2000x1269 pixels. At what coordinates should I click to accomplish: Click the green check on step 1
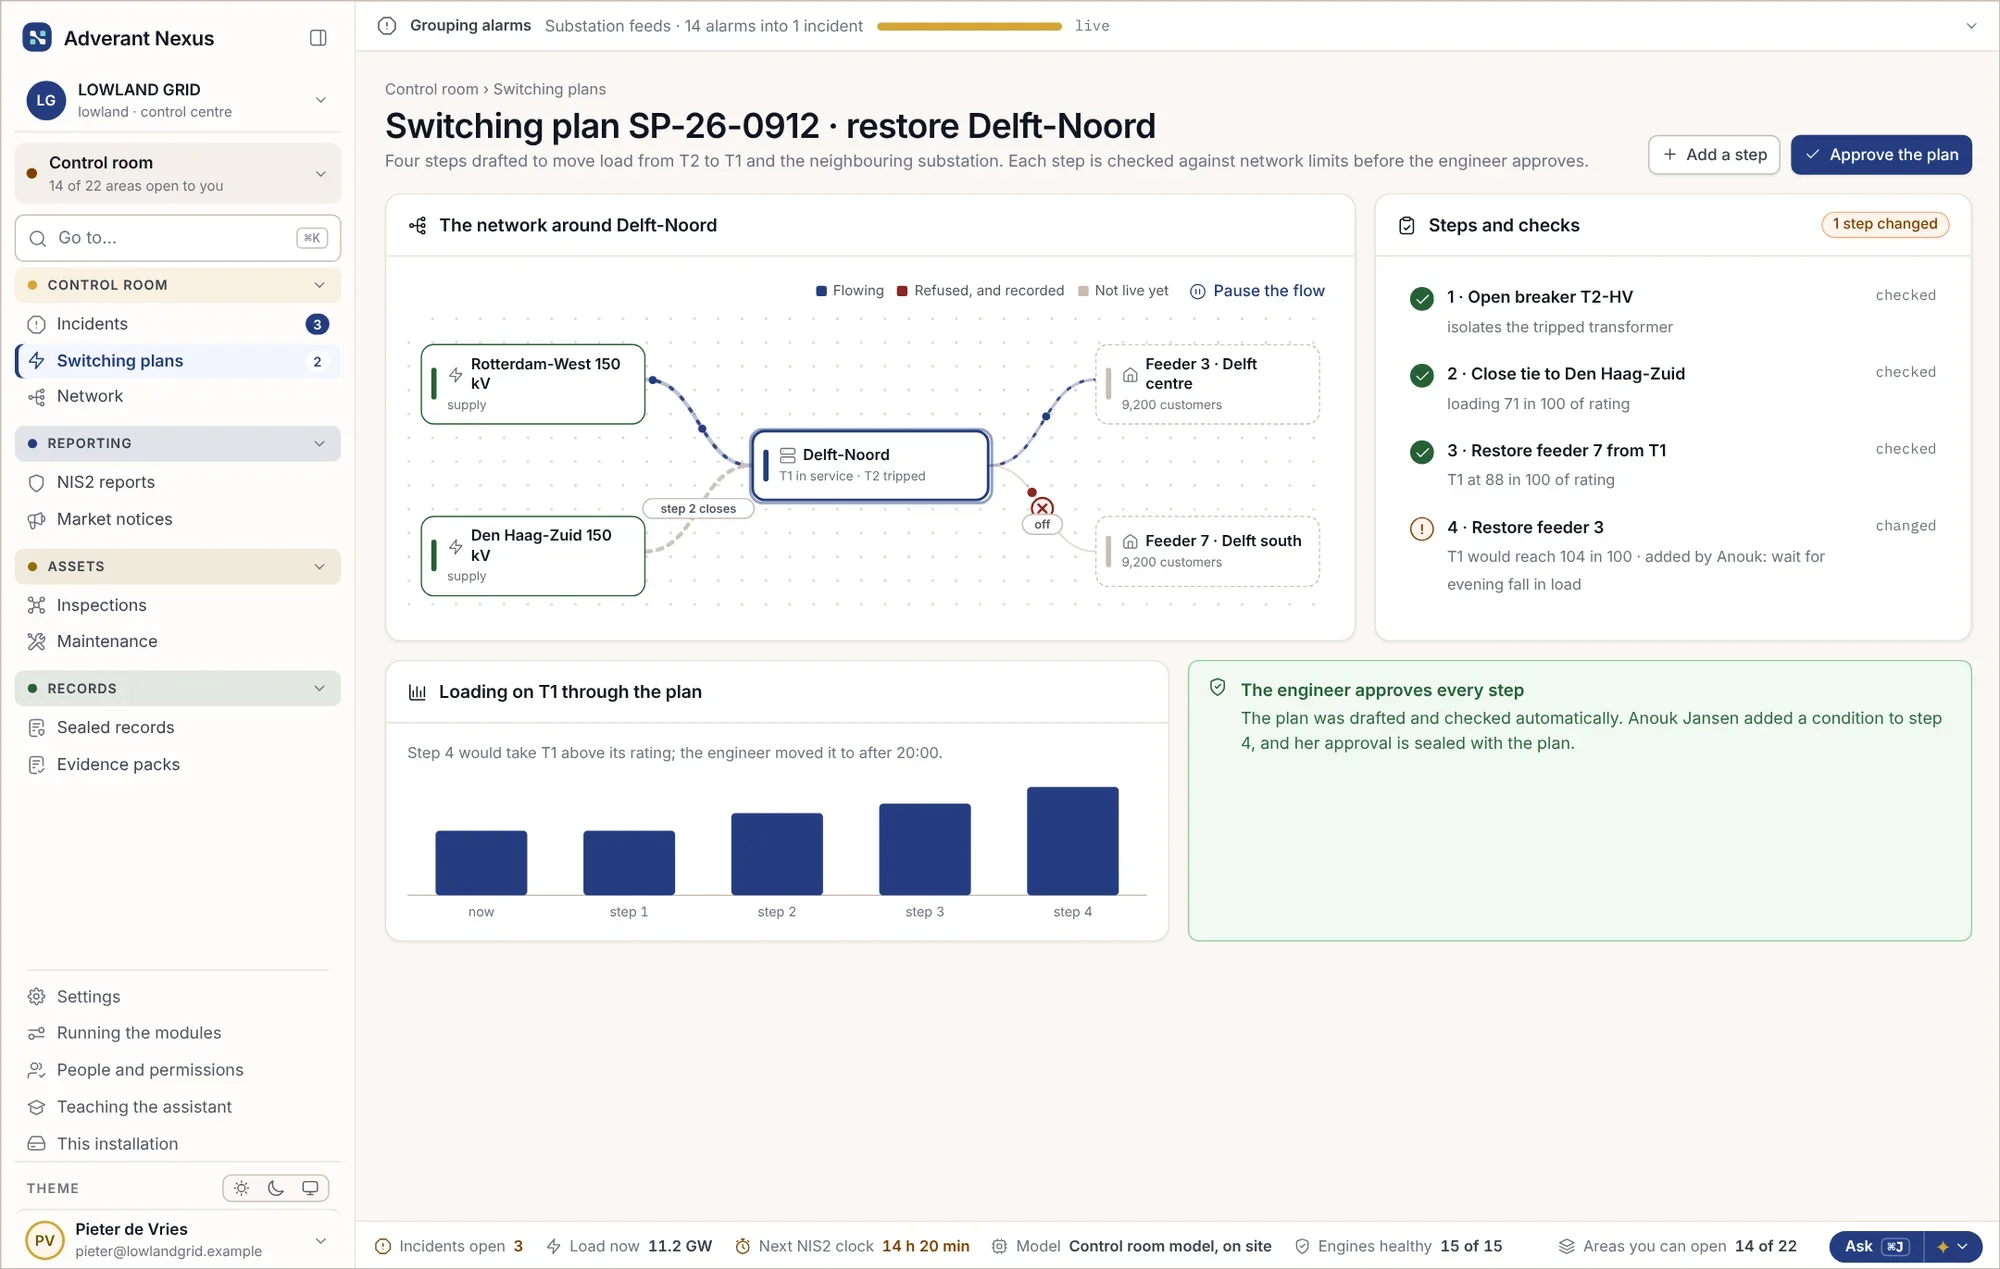(x=1421, y=298)
